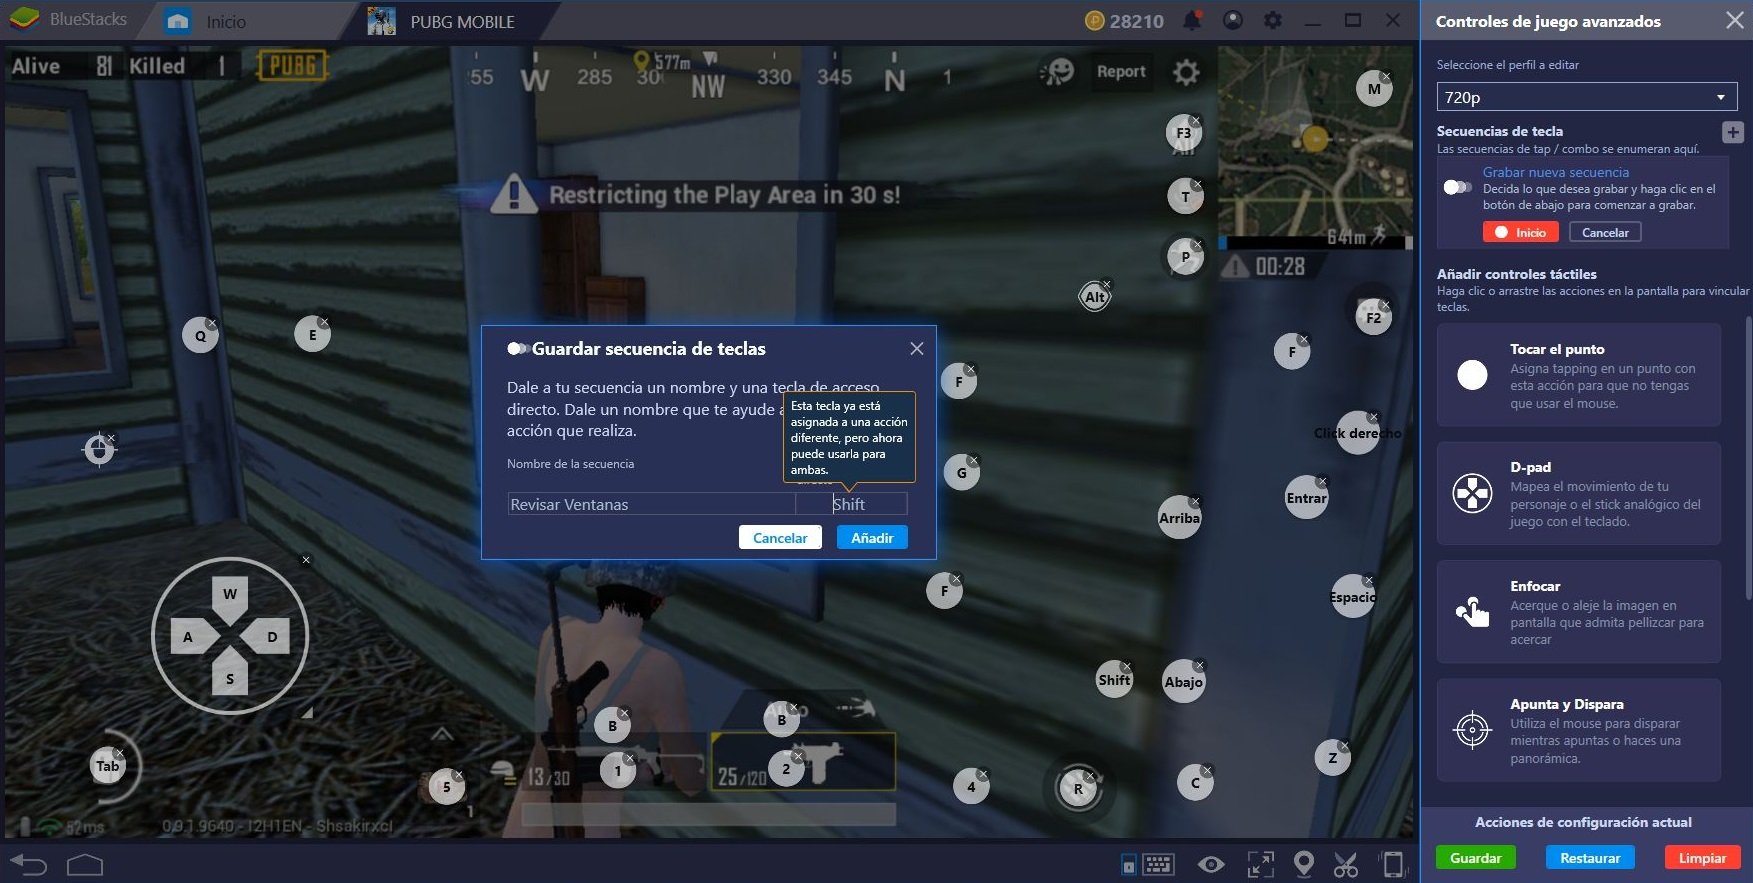Click the in-game Report button
This screenshot has height=883, width=1753.
pyautogui.click(x=1121, y=72)
